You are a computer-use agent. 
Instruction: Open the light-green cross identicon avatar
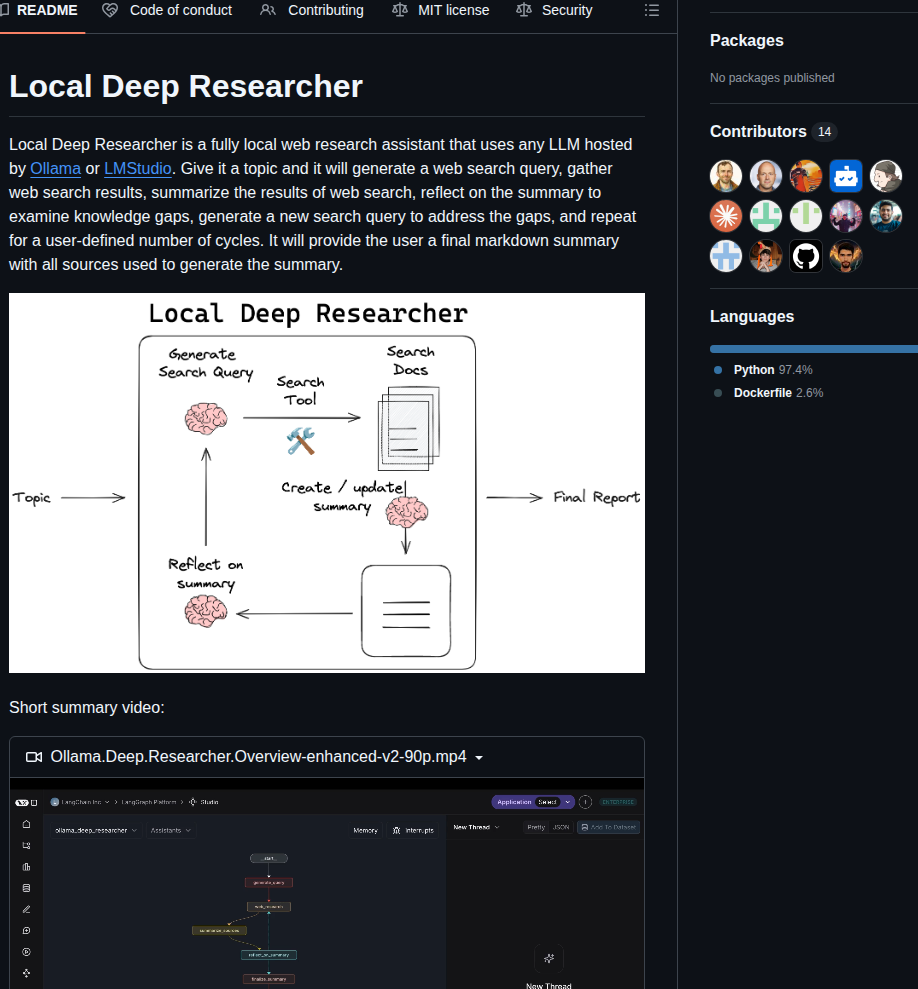coord(806,216)
